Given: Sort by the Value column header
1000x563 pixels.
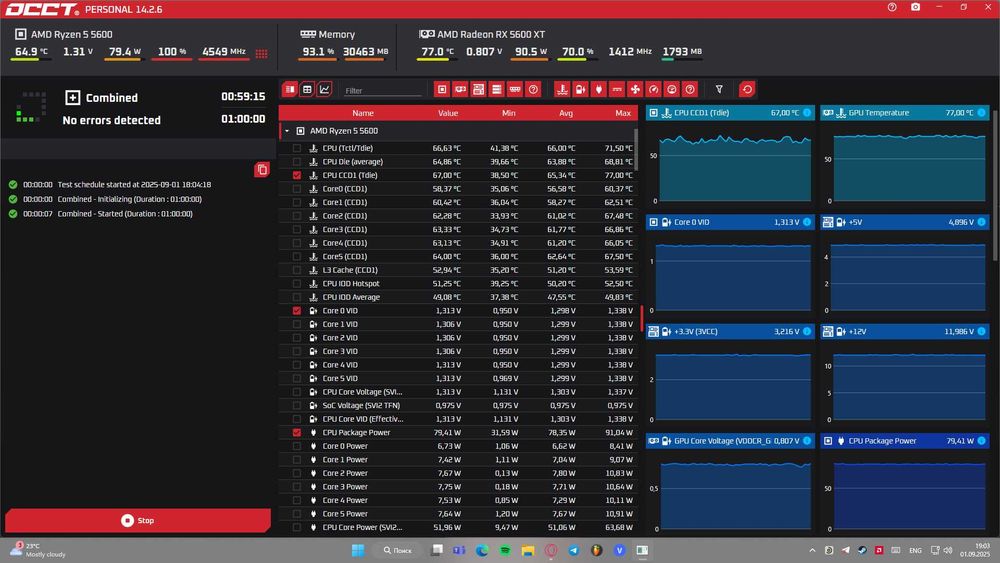Looking at the screenshot, I should (448, 113).
